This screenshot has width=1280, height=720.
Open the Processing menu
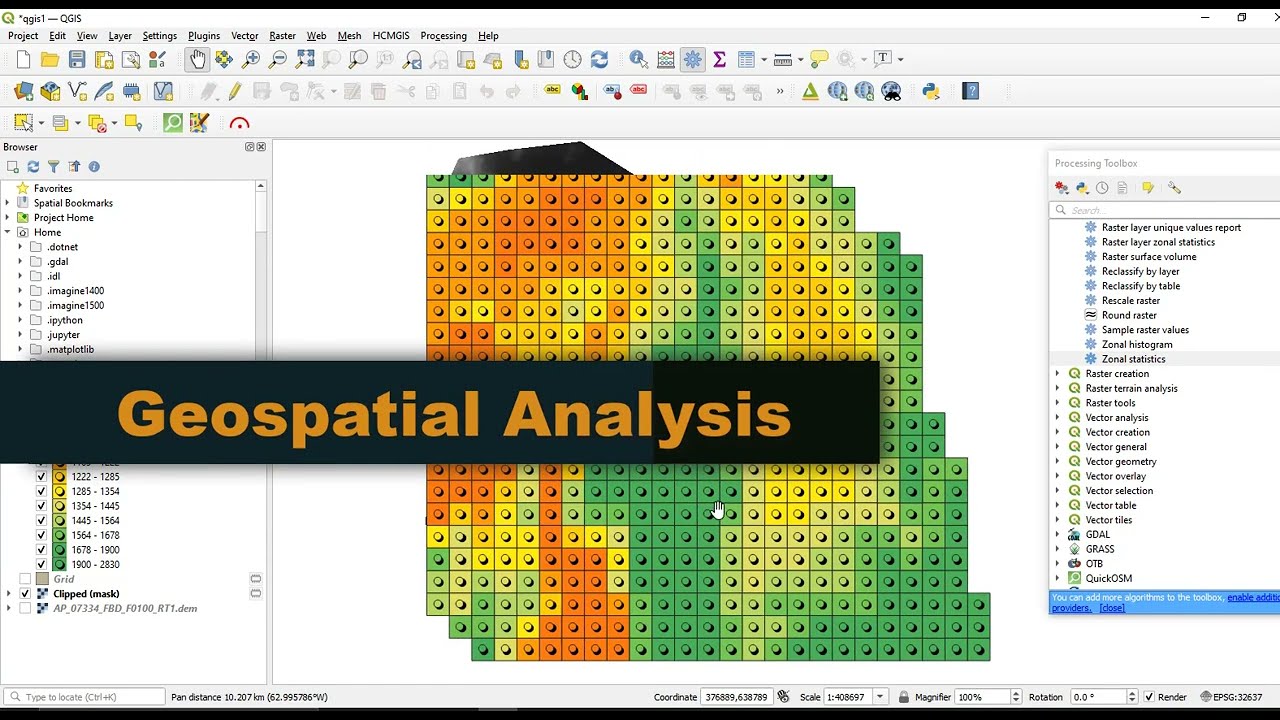(444, 36)
